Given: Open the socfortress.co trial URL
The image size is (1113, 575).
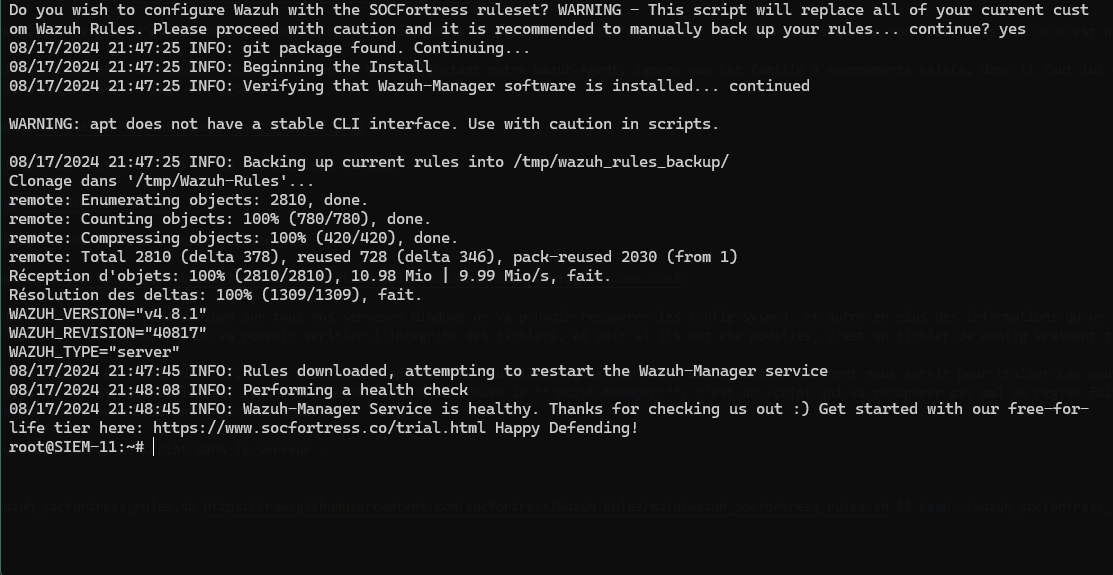Looking at the screenshot, I should pyautogui.click(x=319, y=428).
